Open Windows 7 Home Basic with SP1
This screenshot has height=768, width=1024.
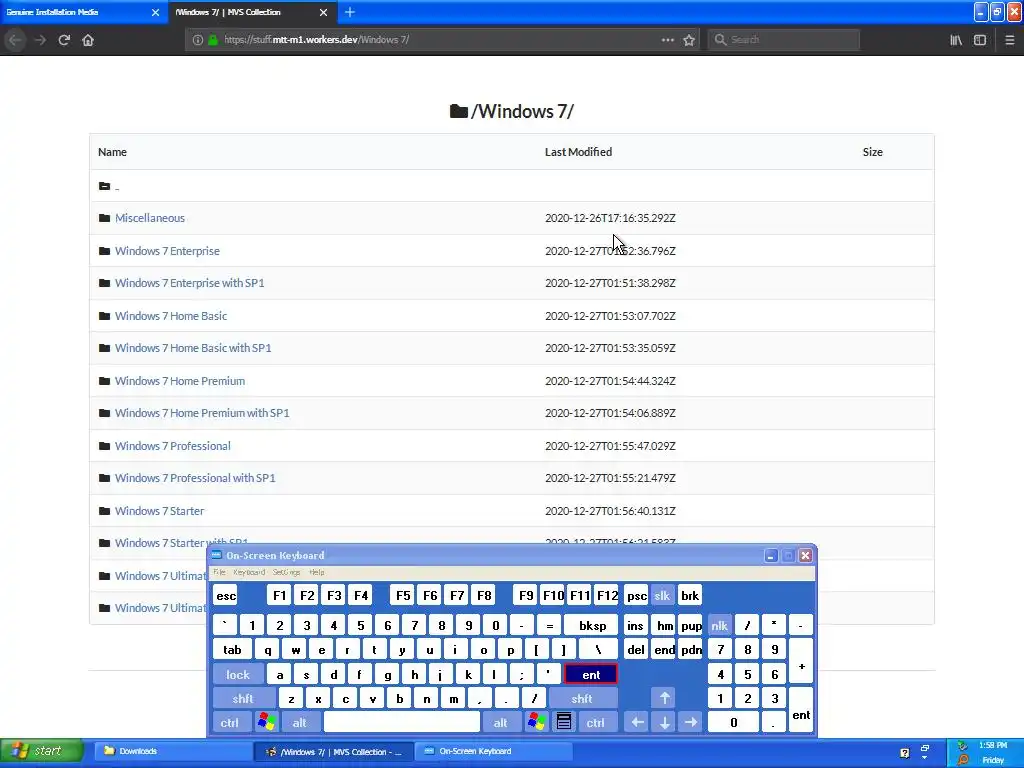(x=193, y=348)
